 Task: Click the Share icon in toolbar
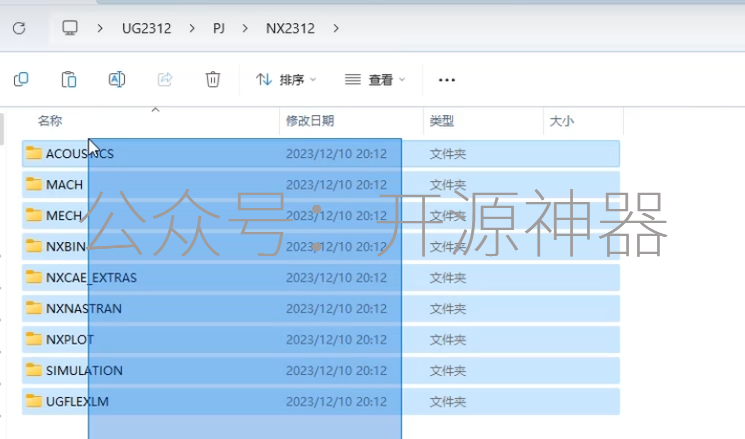(165, 79)
